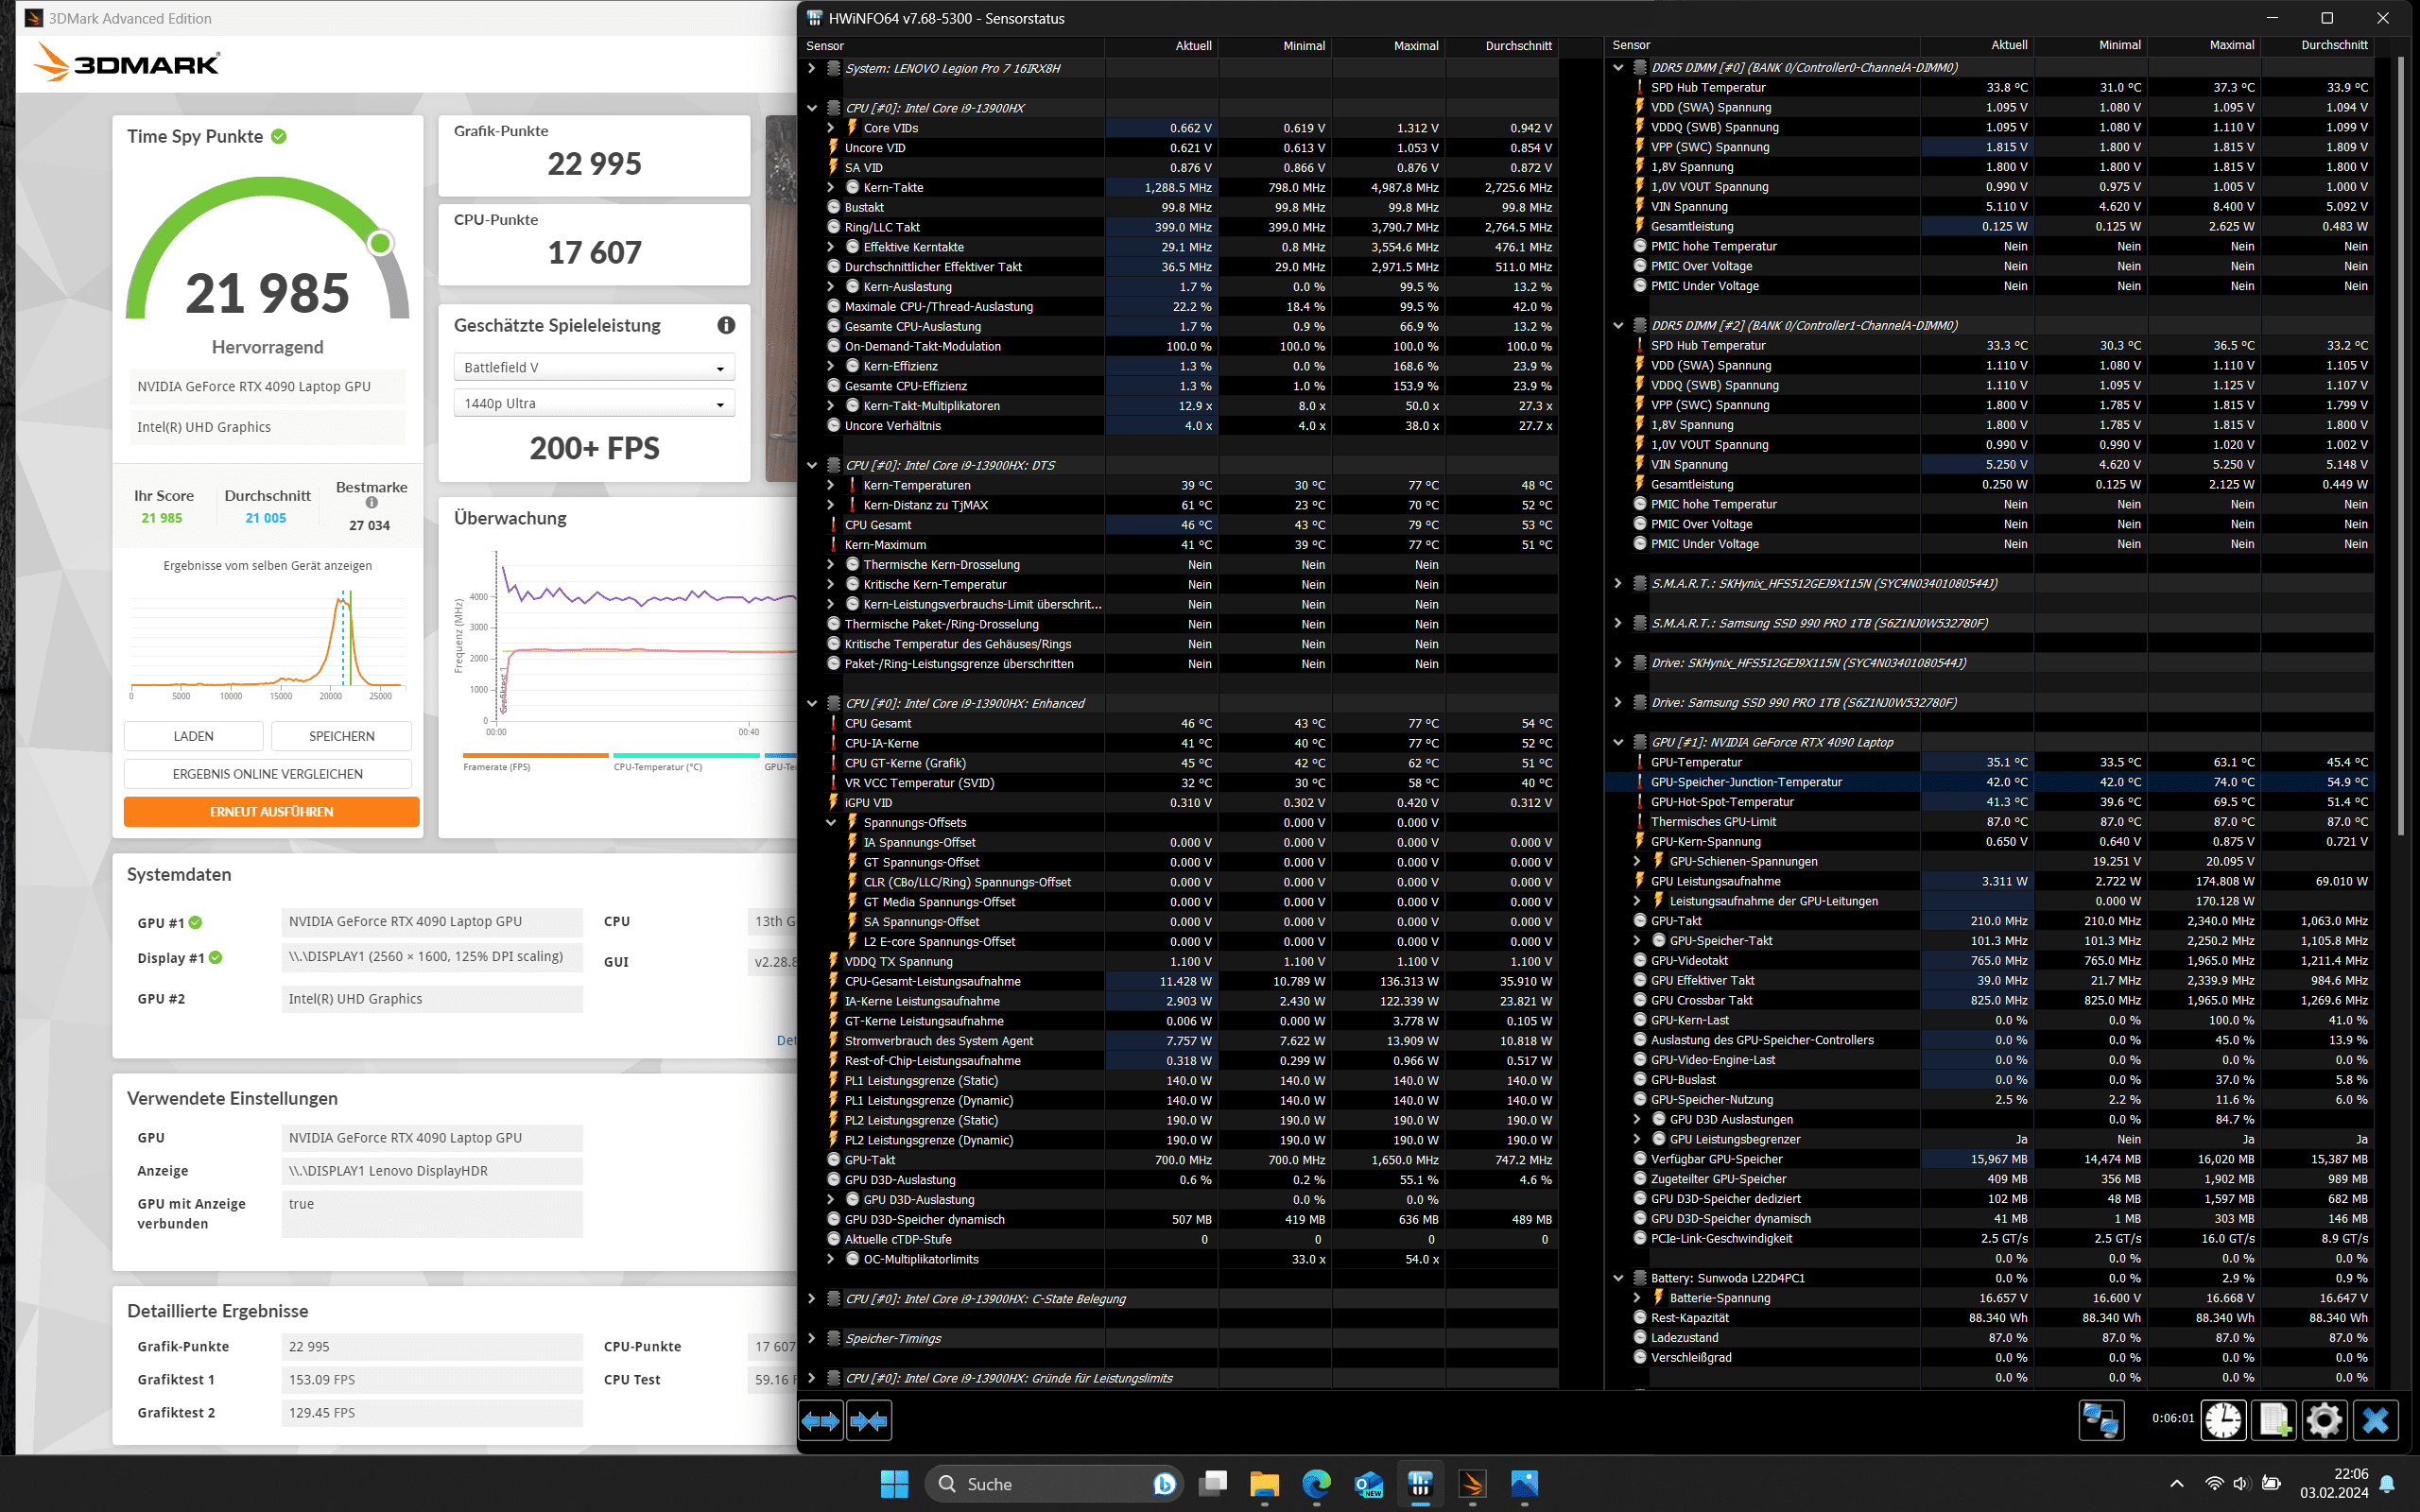Expand the Core VIDs row
This screenshot has width=2420, height=1512.
click(x=830, y=128)
